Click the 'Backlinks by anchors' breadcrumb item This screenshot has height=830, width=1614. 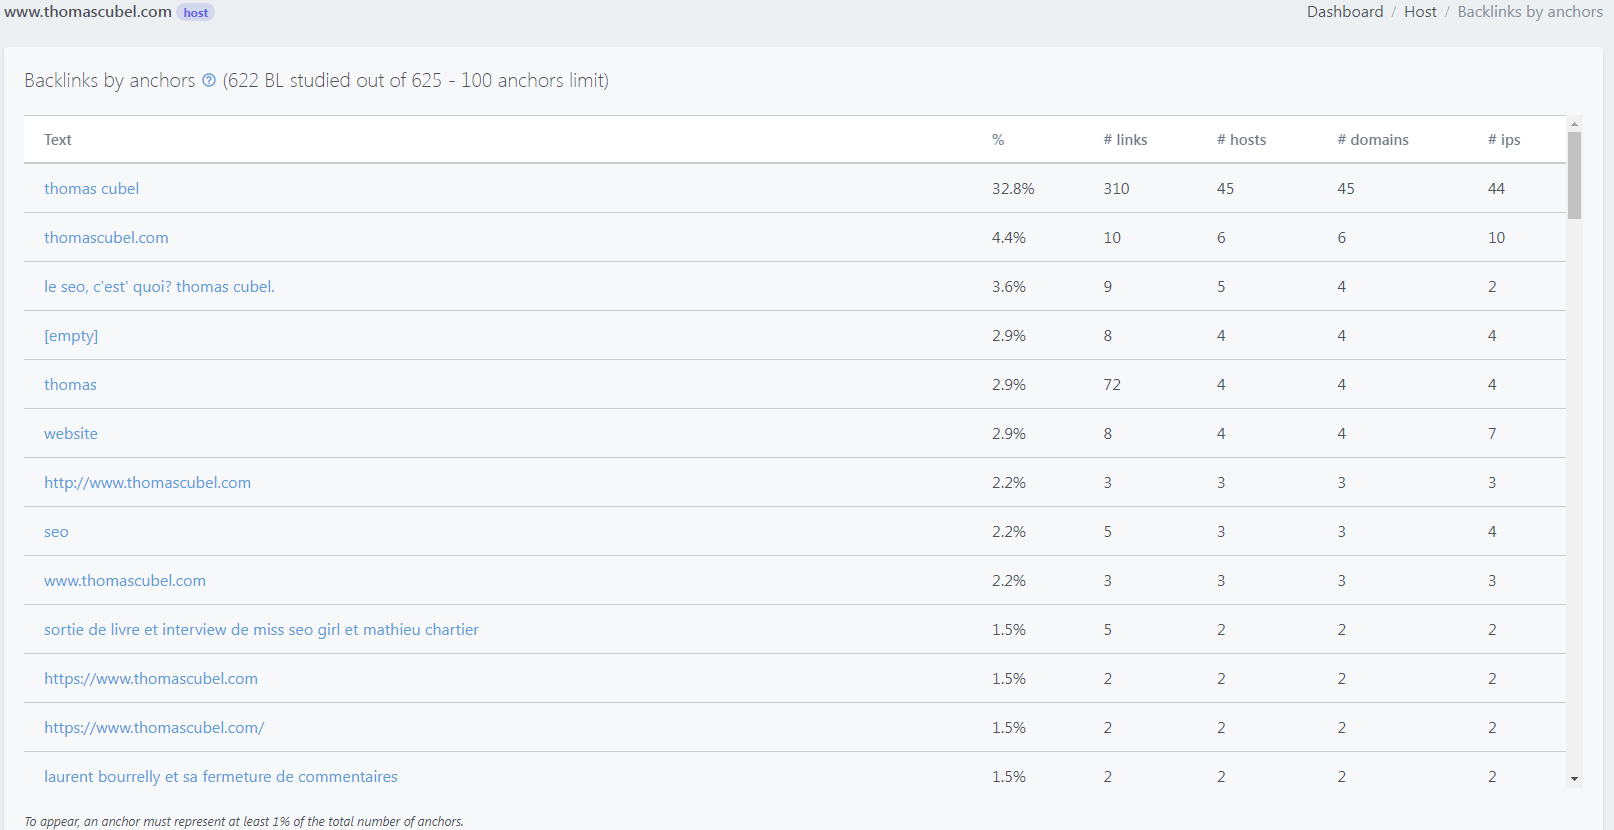(x=1530, y=12)
